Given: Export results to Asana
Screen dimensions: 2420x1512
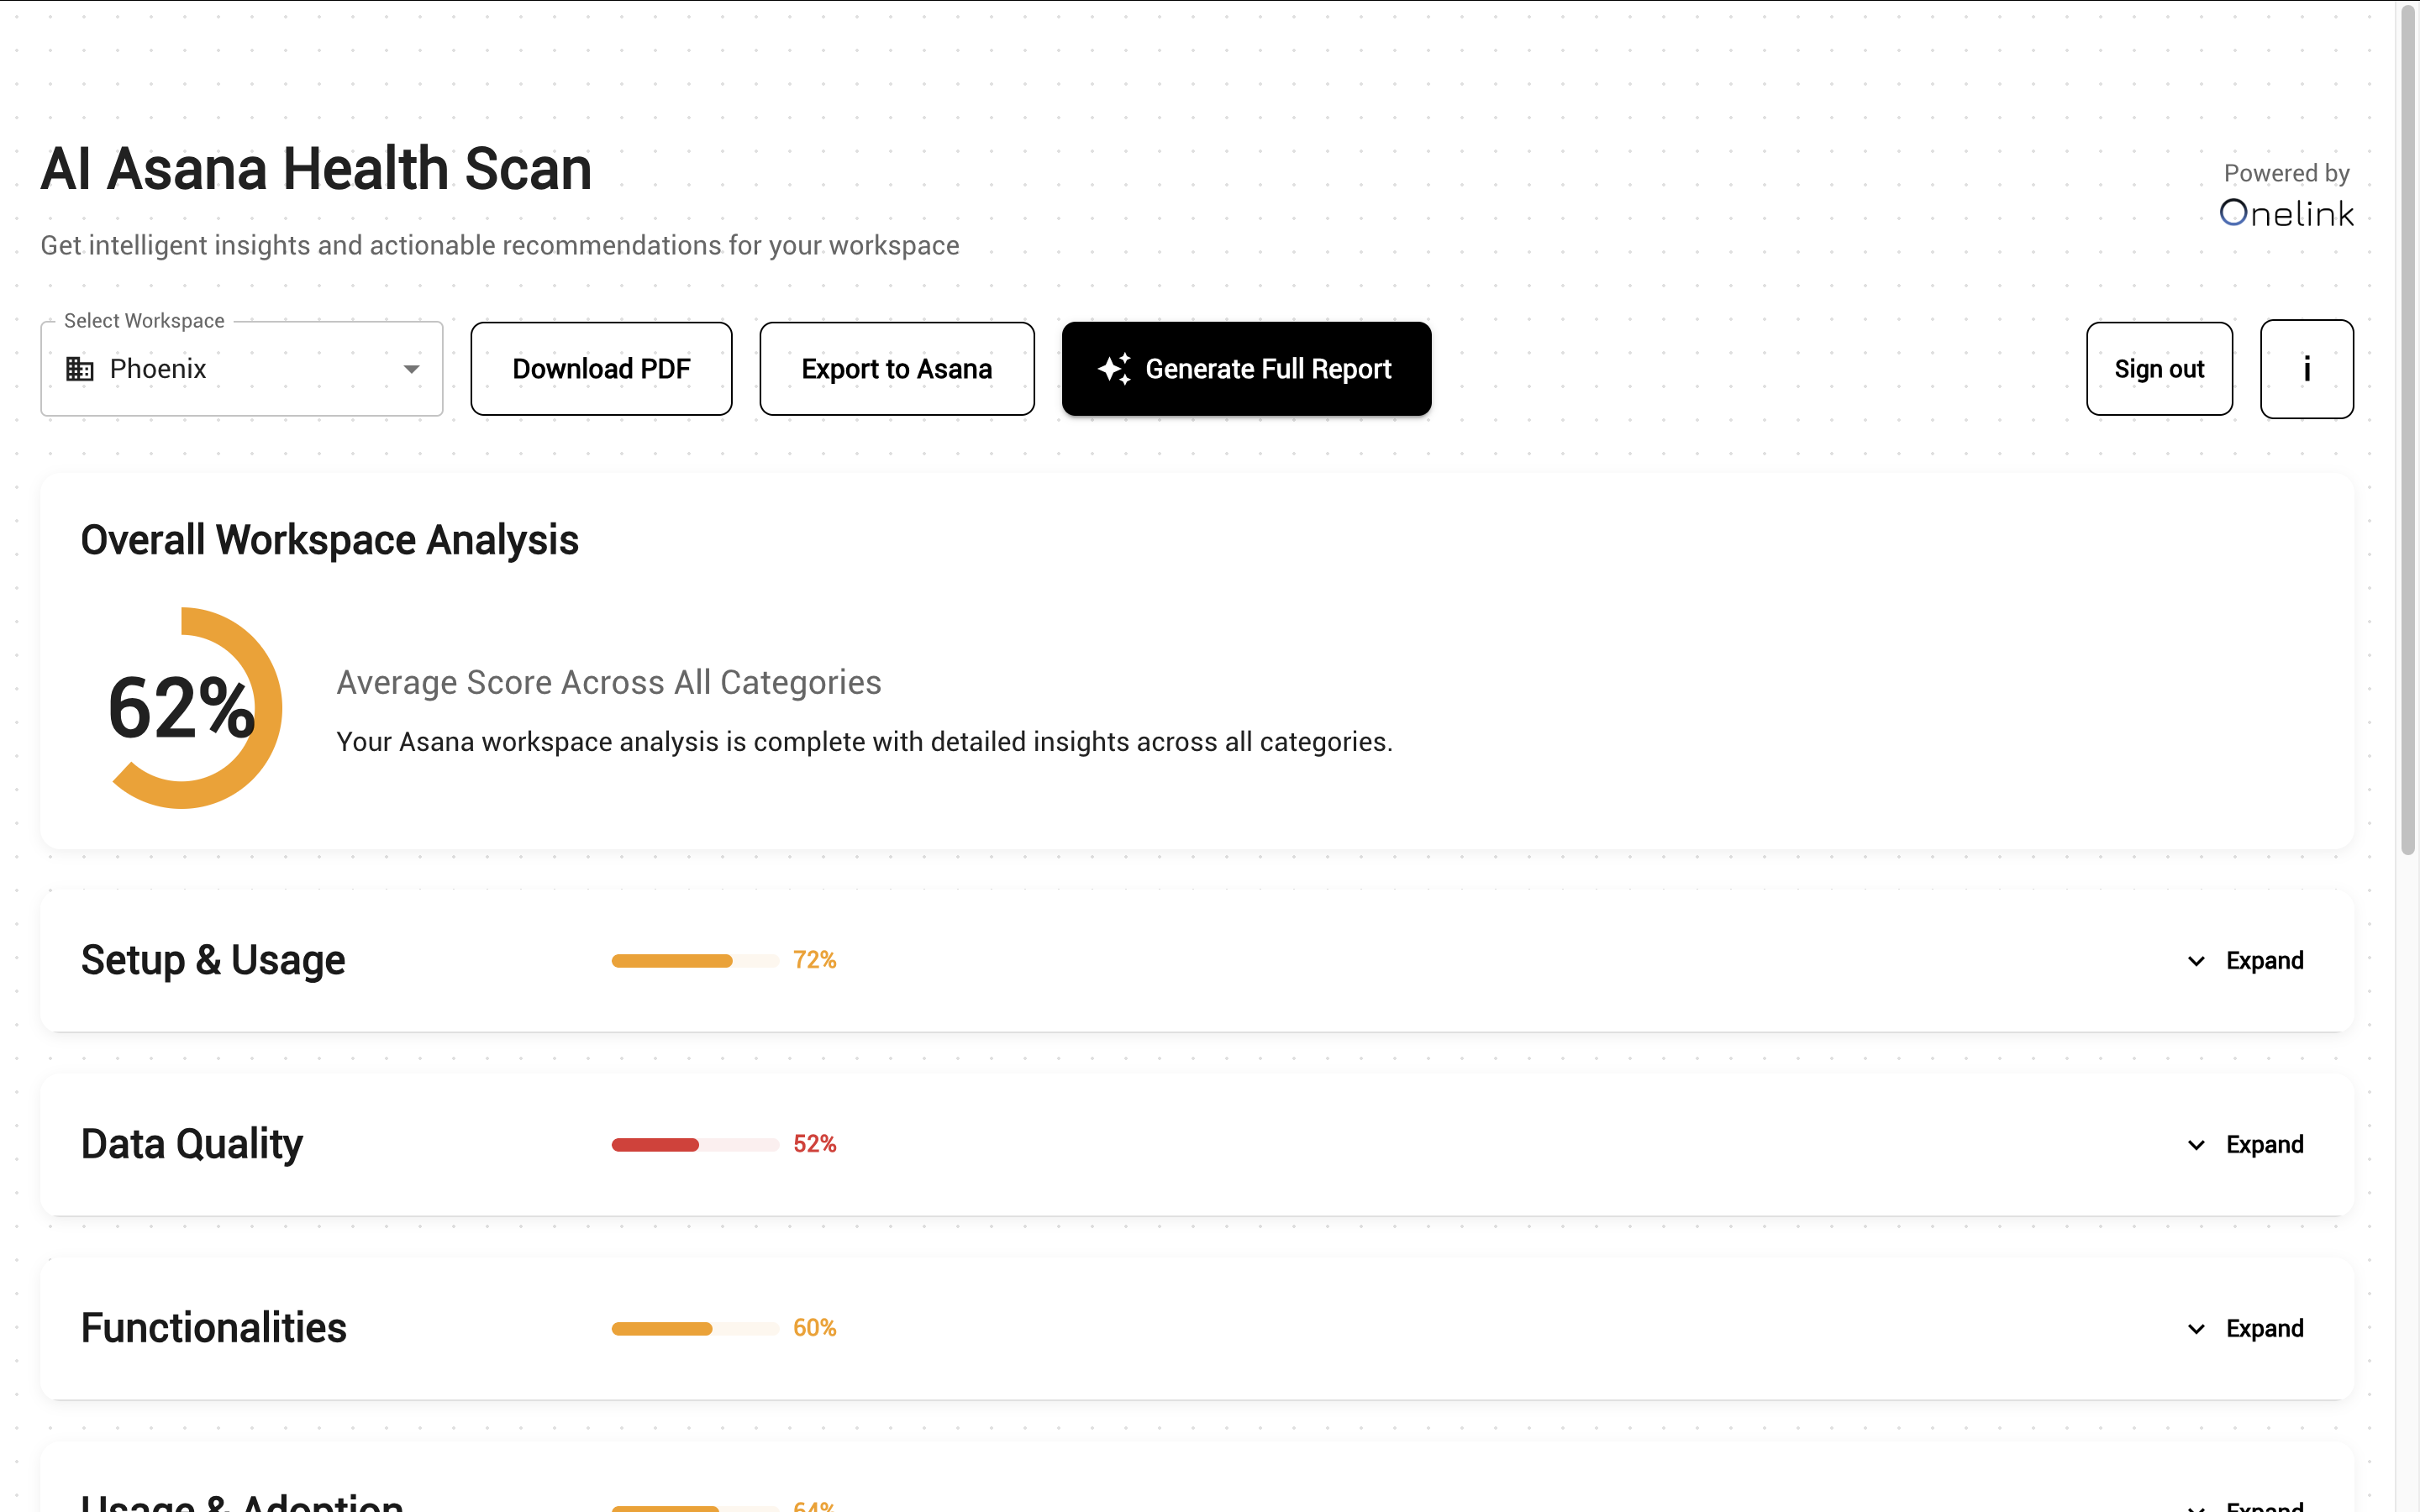Looking at the screenshot, I should (x=896, y=368).
